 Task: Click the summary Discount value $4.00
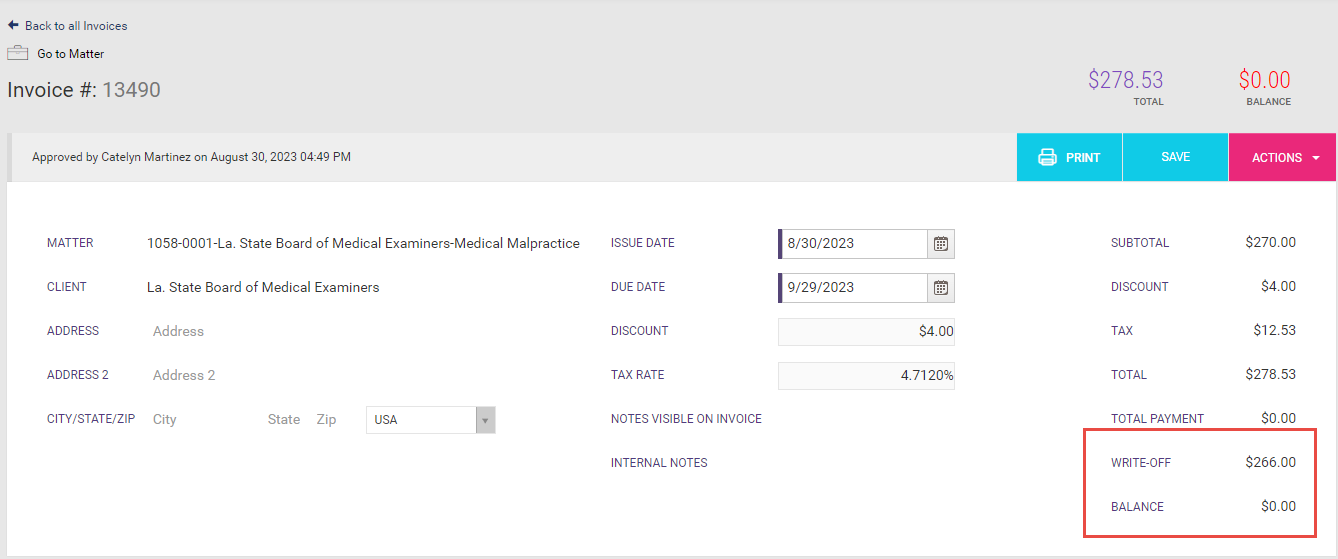pos(1279,287)
